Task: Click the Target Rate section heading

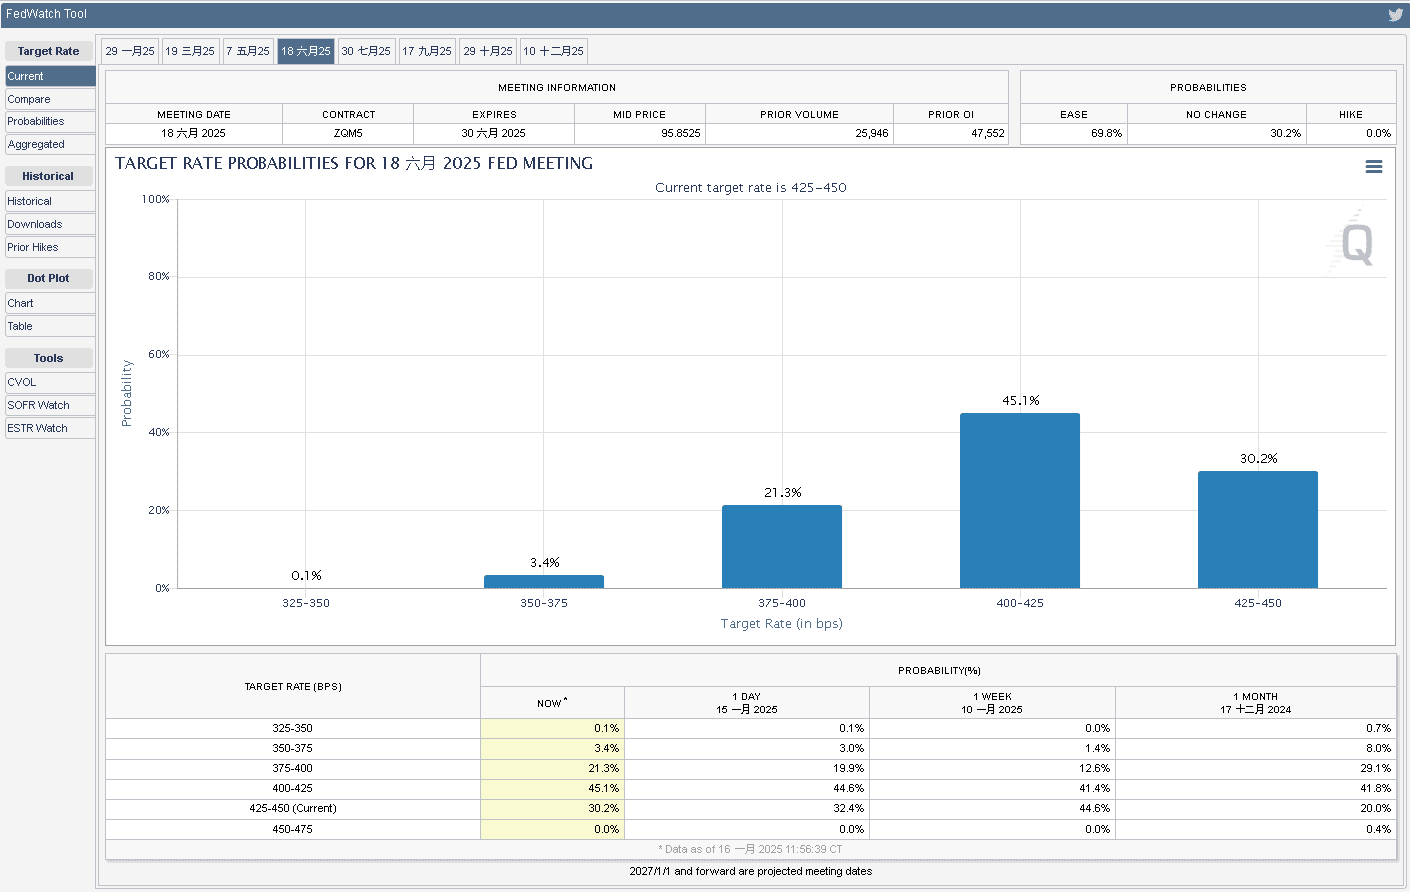Action: click(48, 51)
